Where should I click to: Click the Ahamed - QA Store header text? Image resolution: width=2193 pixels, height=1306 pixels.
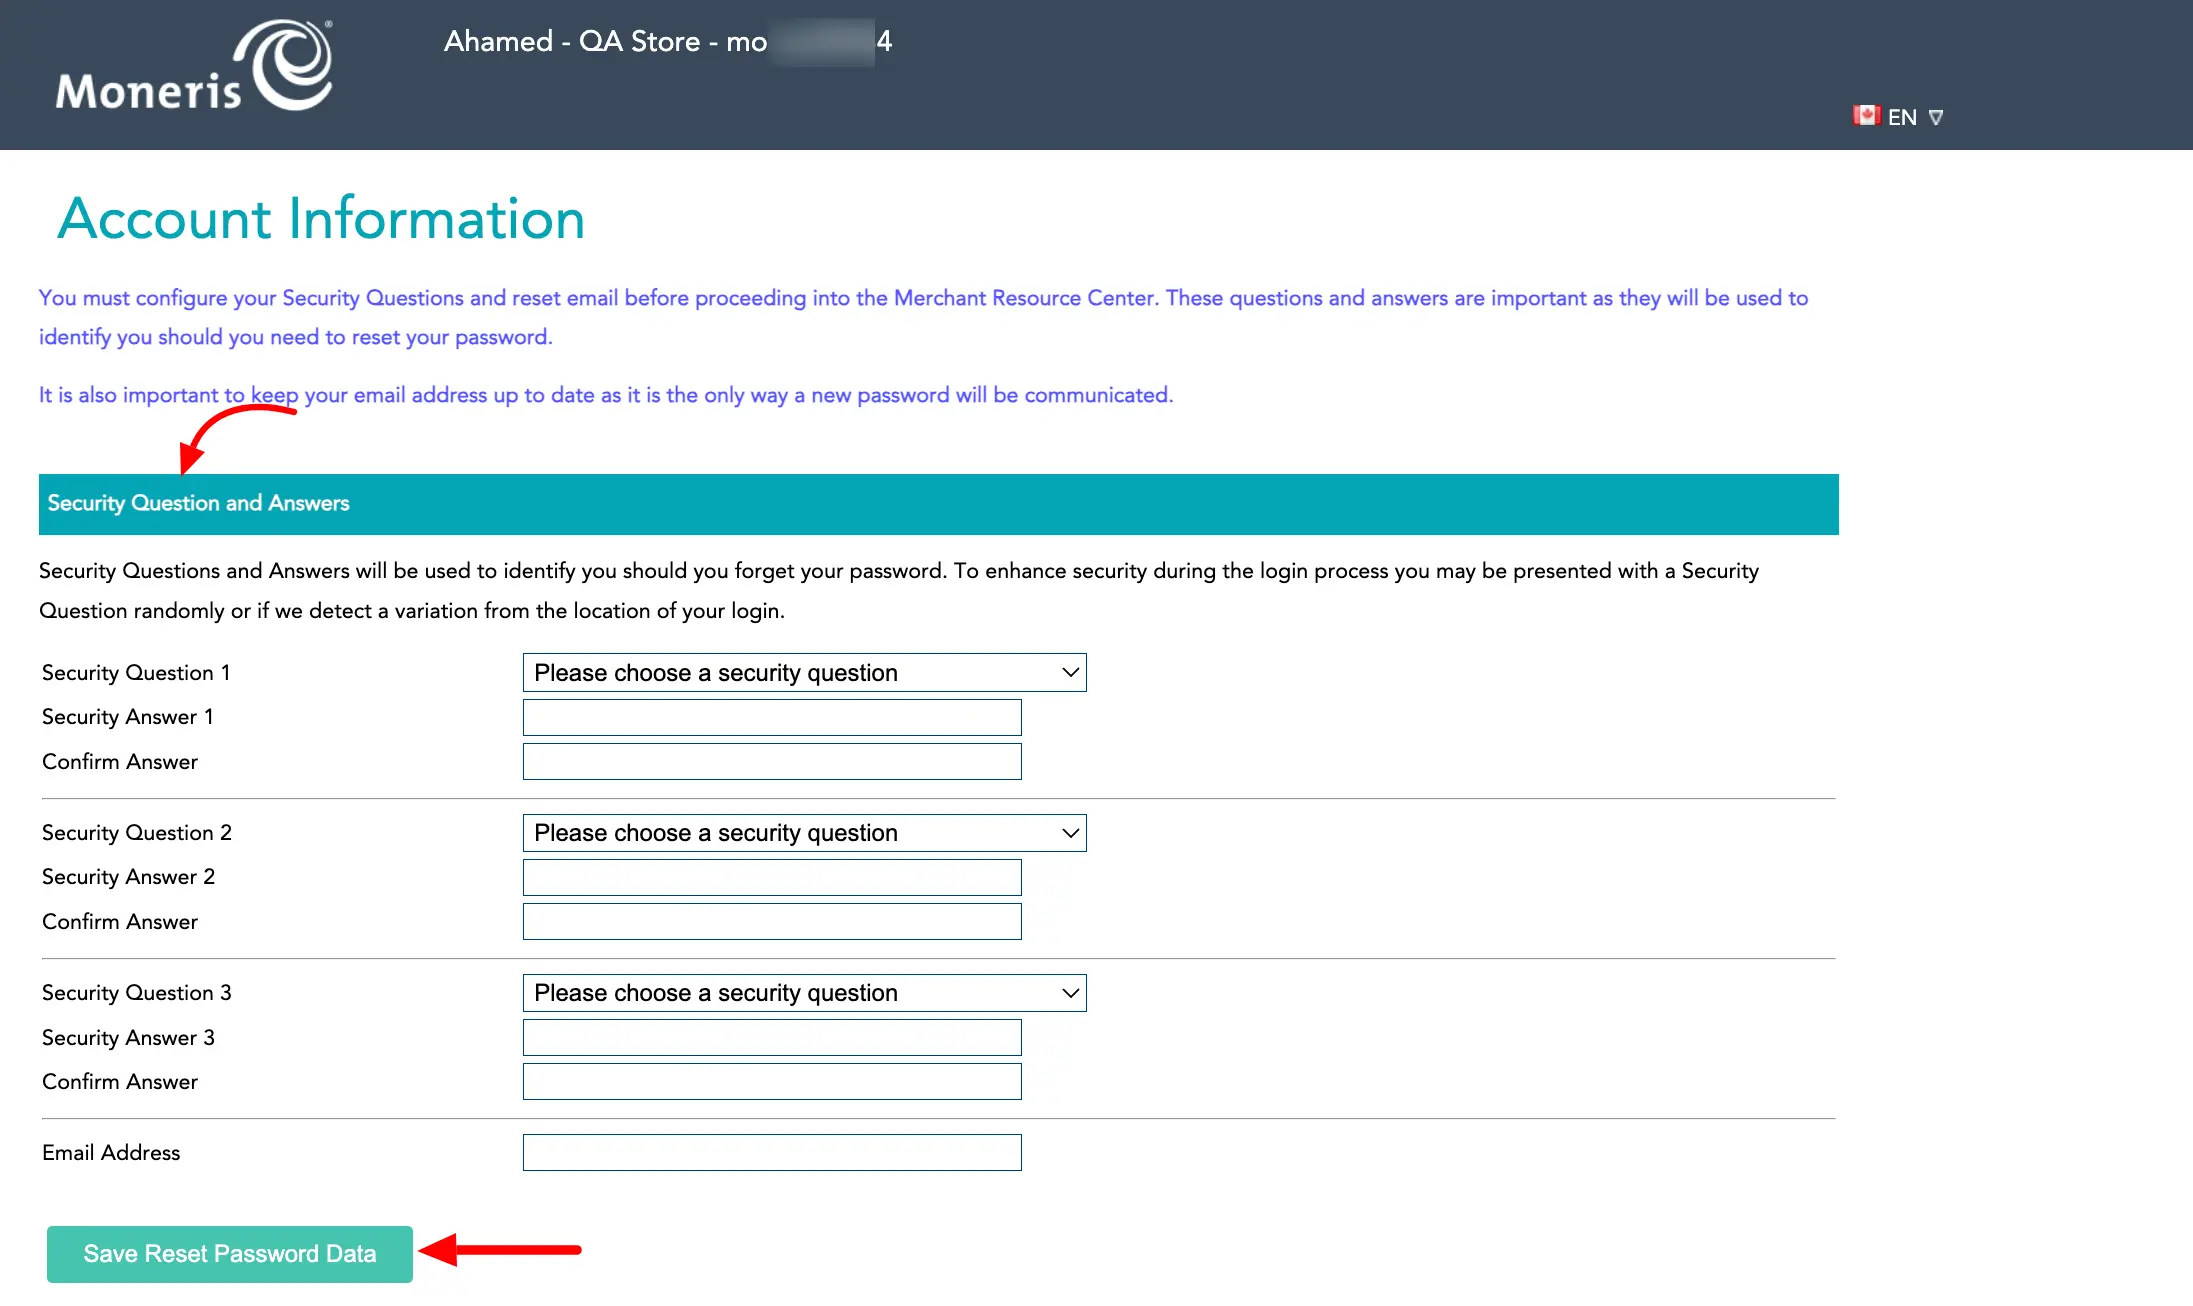[x=667, y=41]
